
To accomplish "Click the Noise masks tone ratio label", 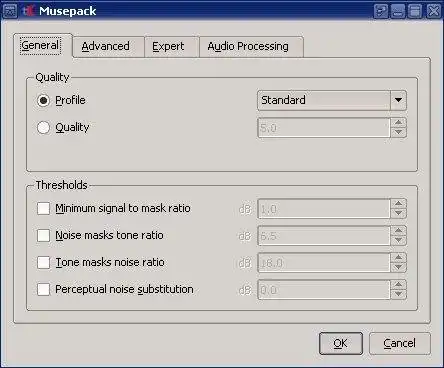I will pos(109,235).
